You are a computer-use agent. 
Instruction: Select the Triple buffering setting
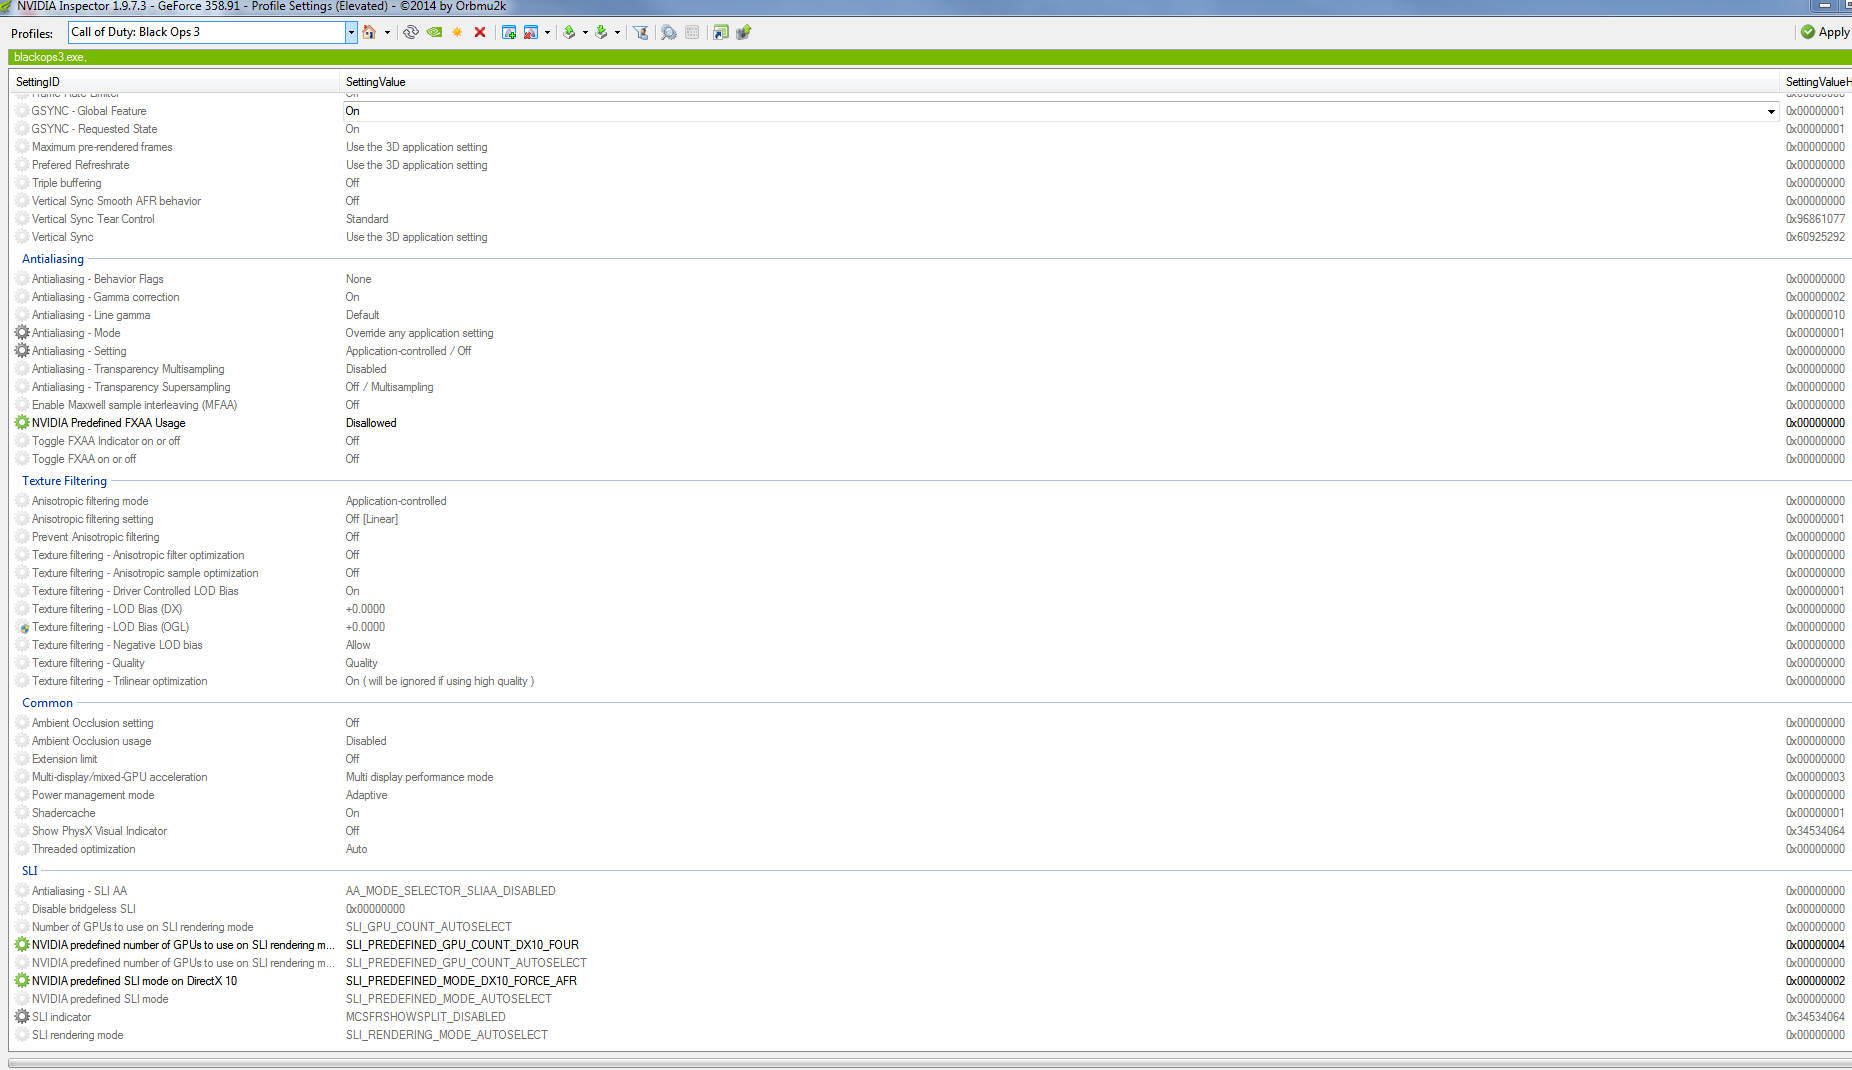pos(930,183)
